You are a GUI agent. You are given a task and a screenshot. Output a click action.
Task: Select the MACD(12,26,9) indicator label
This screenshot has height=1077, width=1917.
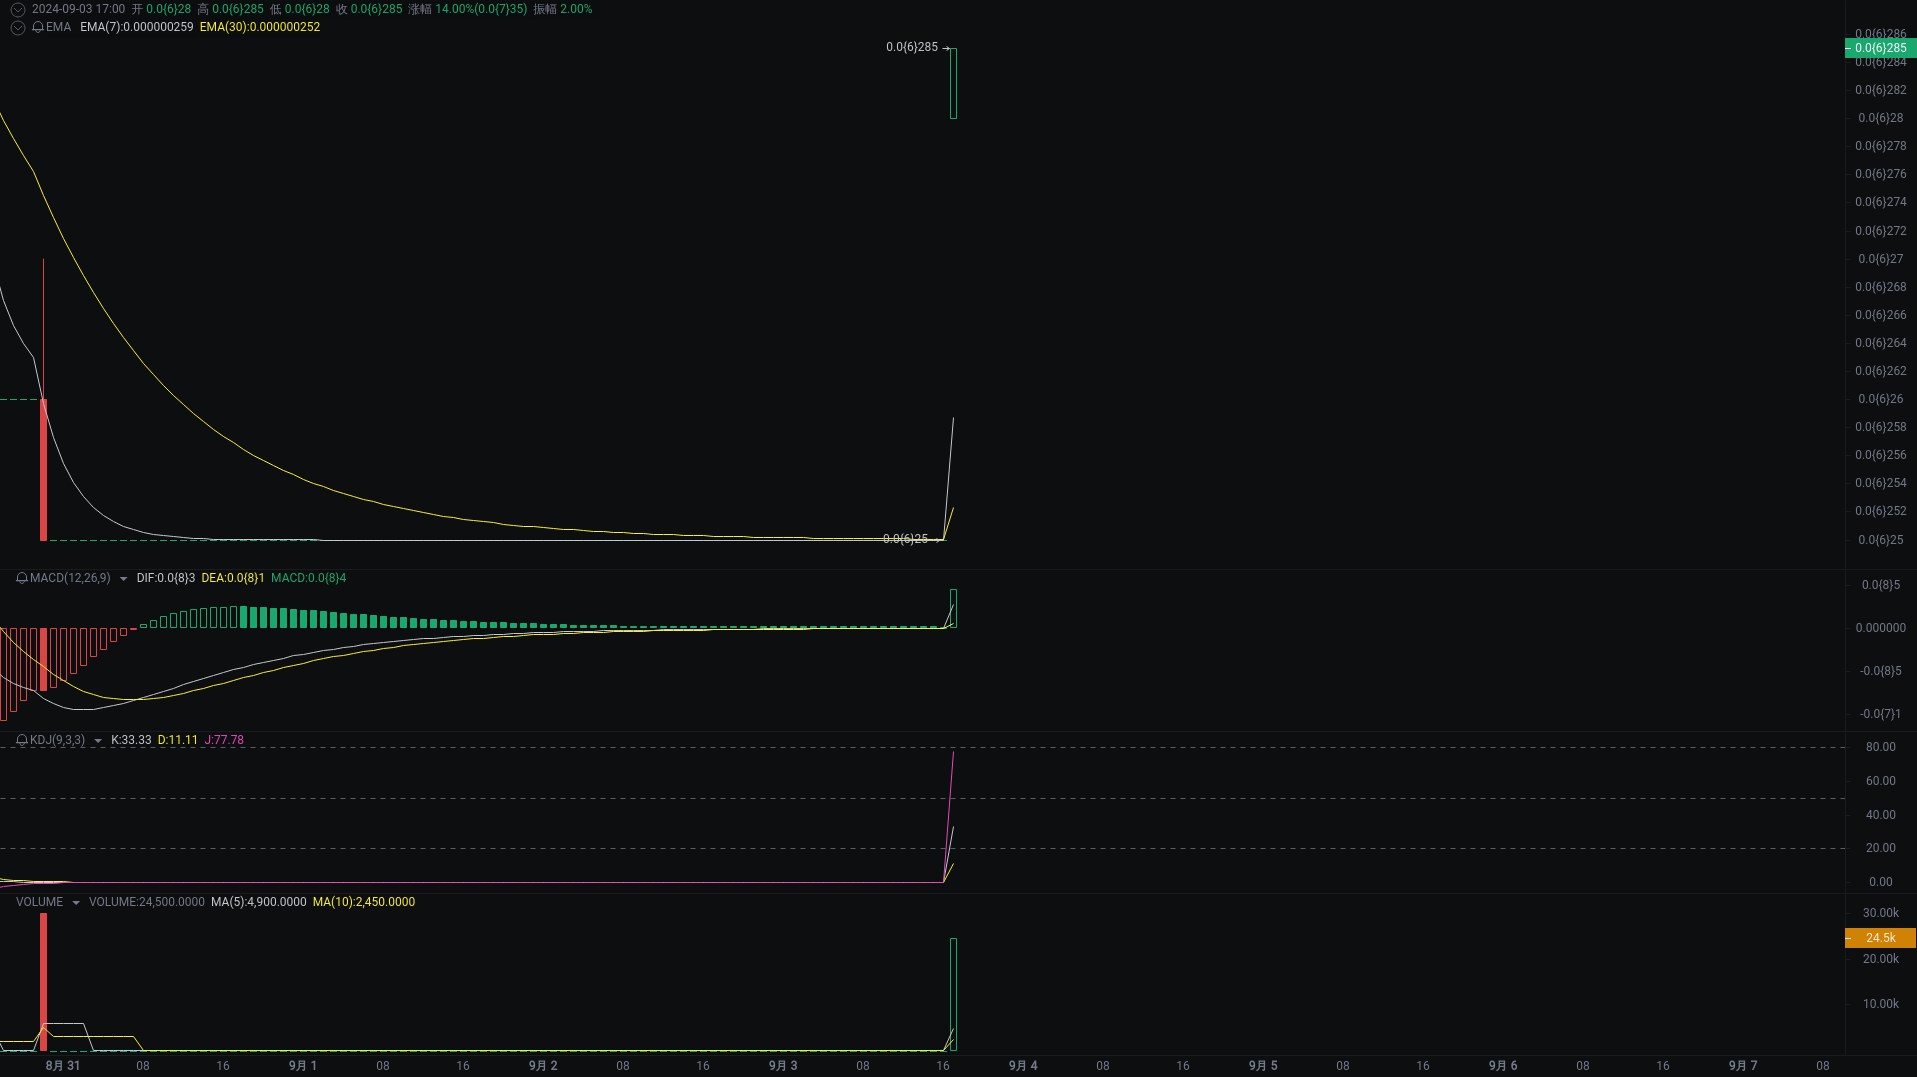click(70, 578)
